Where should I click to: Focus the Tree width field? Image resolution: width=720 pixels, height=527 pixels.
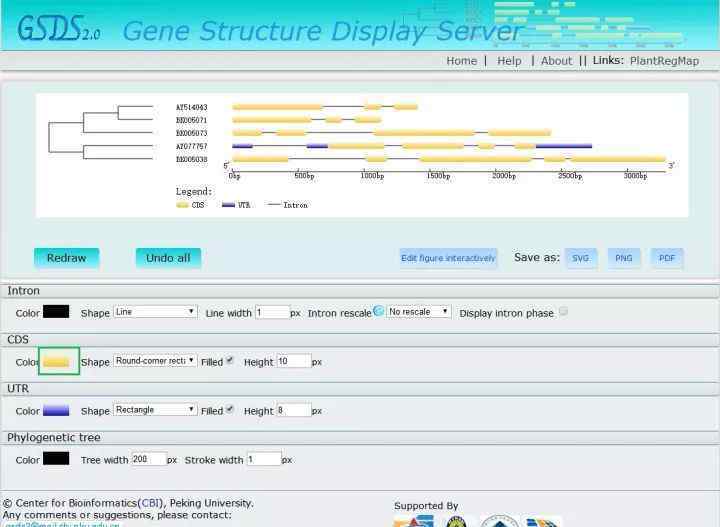[x=149, y=459]
